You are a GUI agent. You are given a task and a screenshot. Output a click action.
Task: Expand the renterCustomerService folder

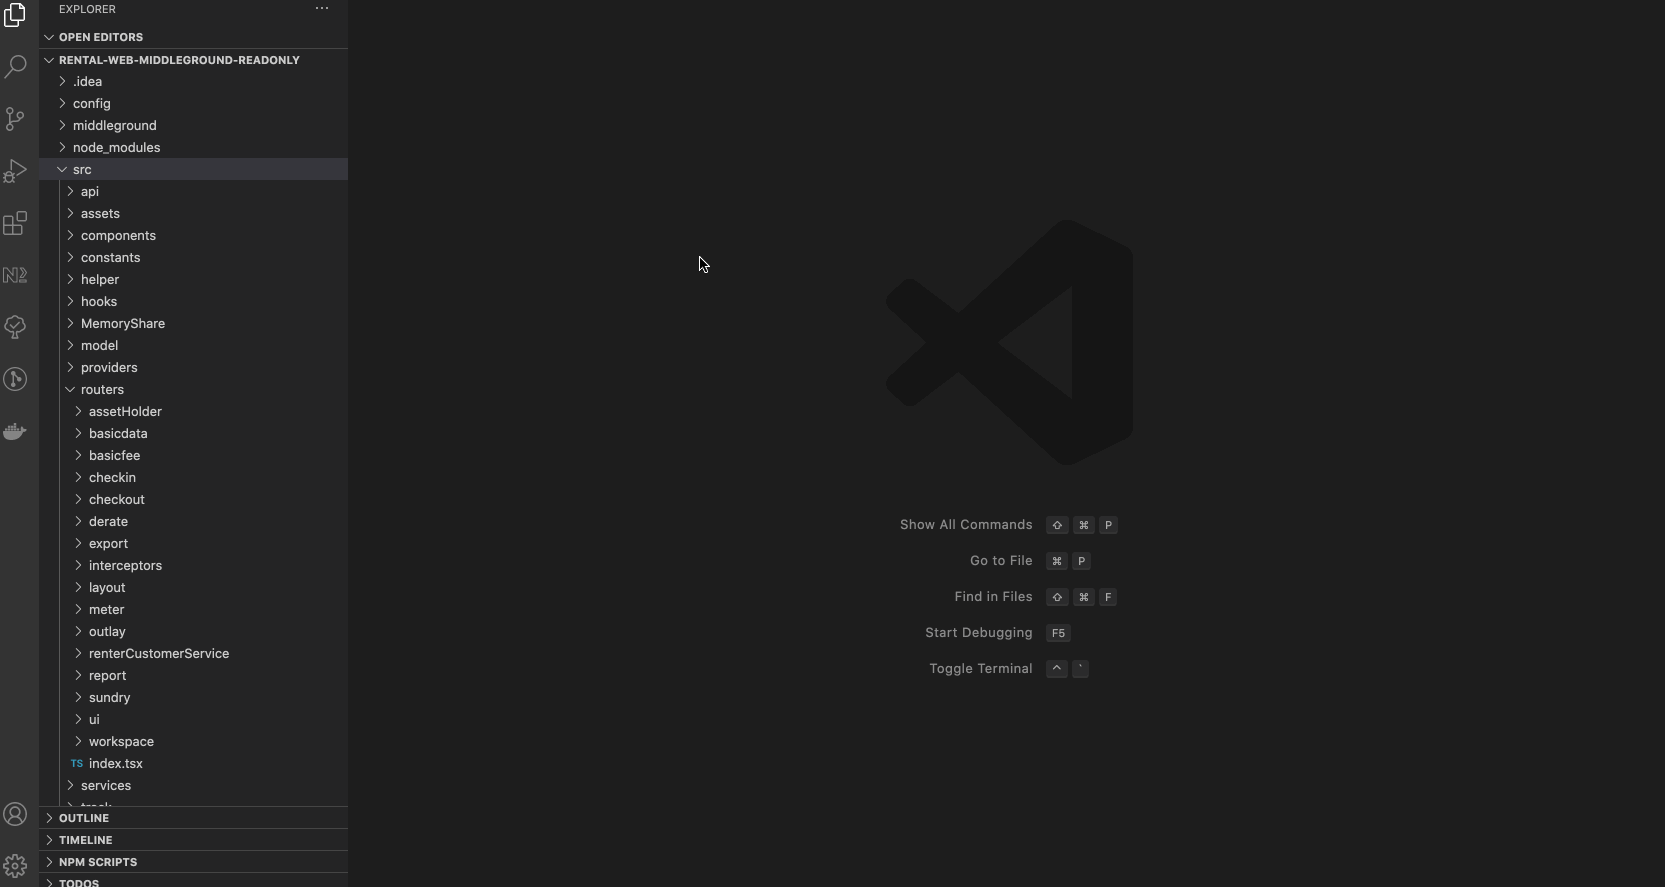[193, 654]
